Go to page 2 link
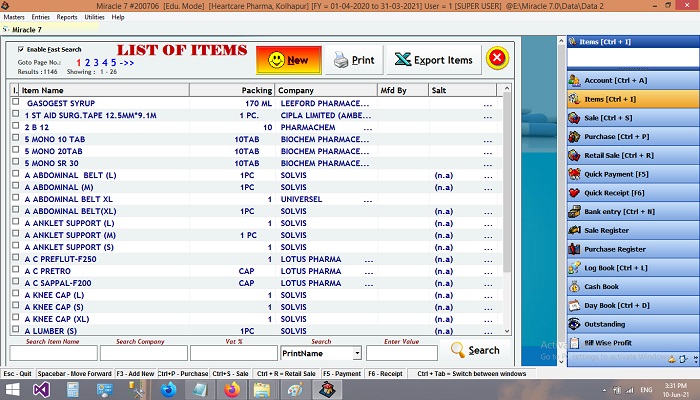This screenshot has height=400, width=700. [88, 63]
